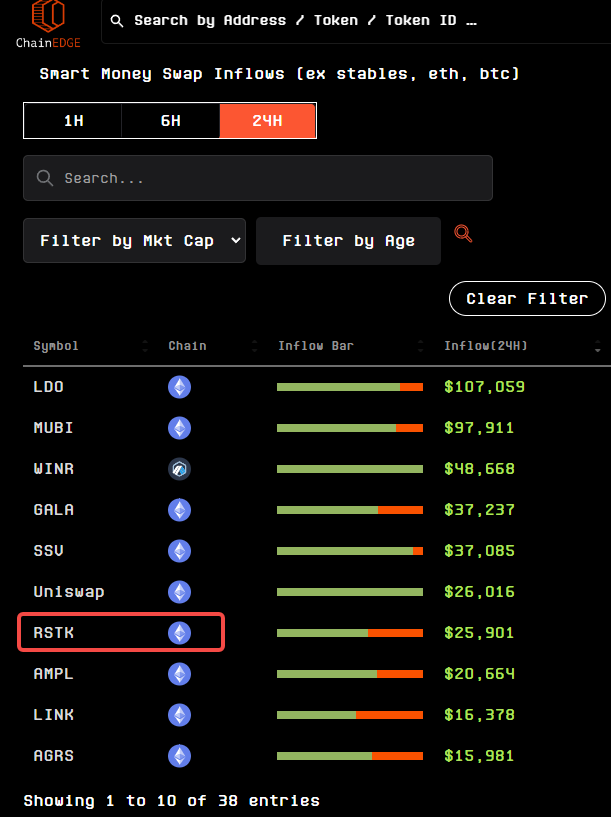The width and height of the screenshot is (611, 817).
Task: Click the LDO inflow bar
Action: [350, 387]
